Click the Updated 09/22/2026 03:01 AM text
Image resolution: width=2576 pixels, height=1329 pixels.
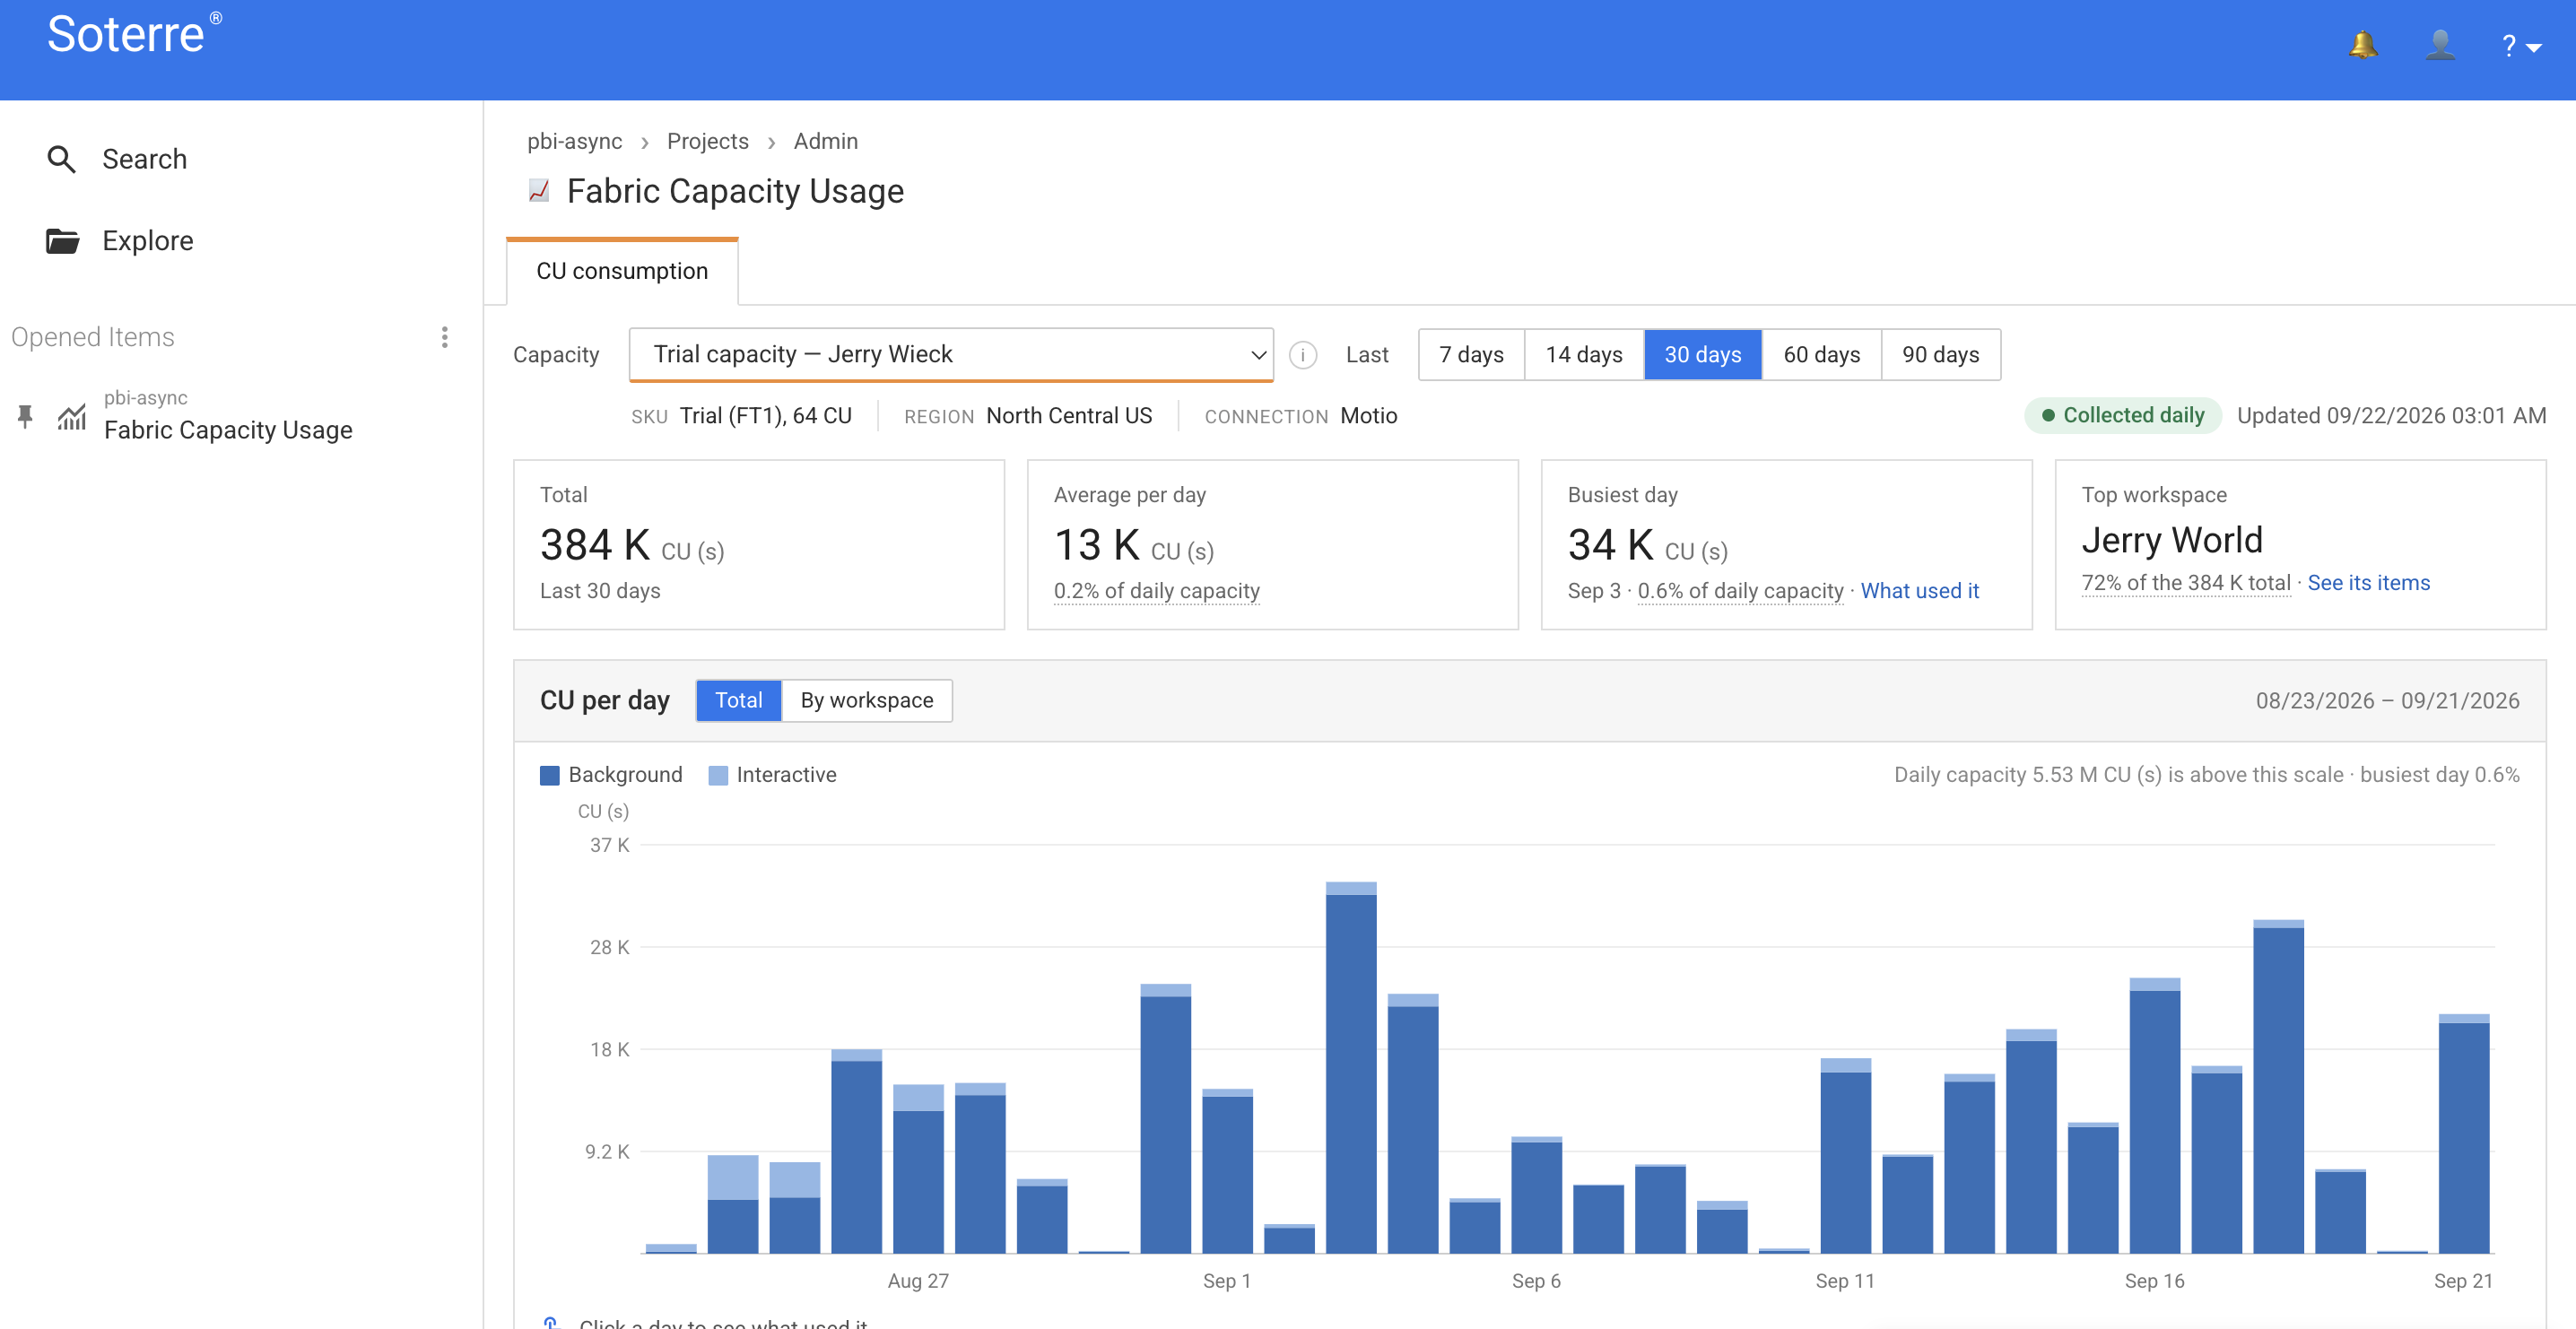coord(2391,415)
